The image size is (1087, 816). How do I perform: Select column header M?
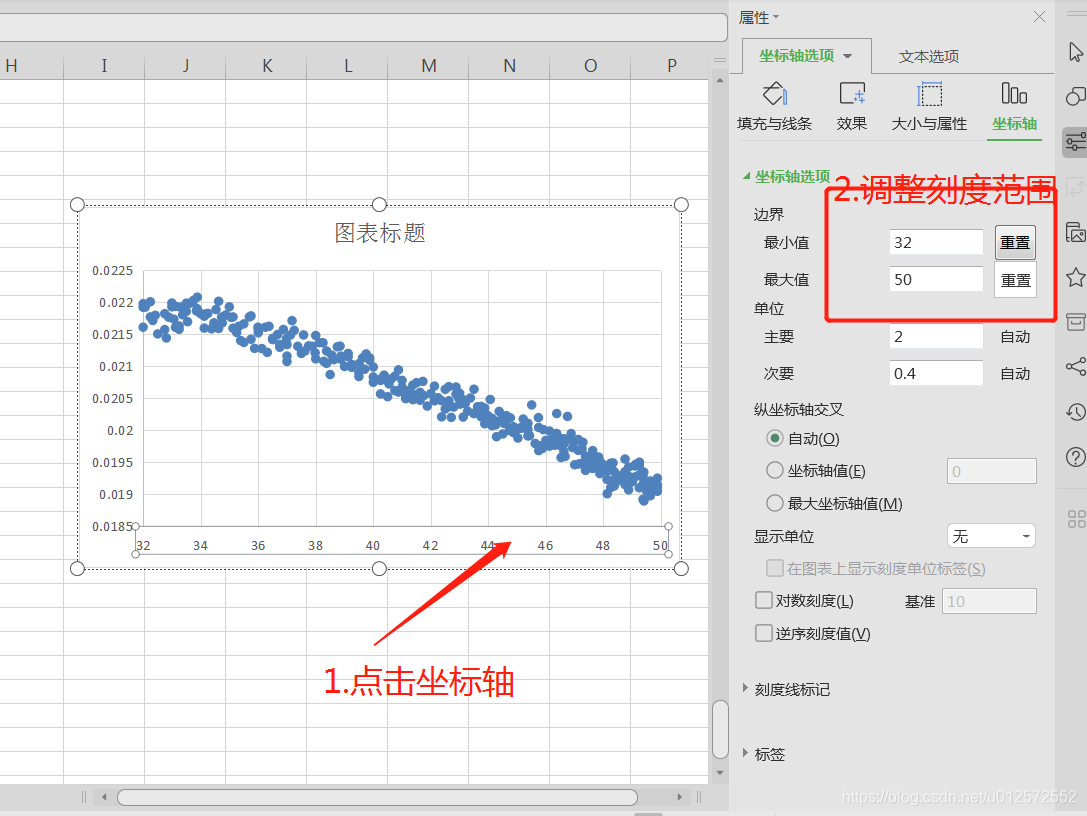pyautogui.click(x=428, y=66)
